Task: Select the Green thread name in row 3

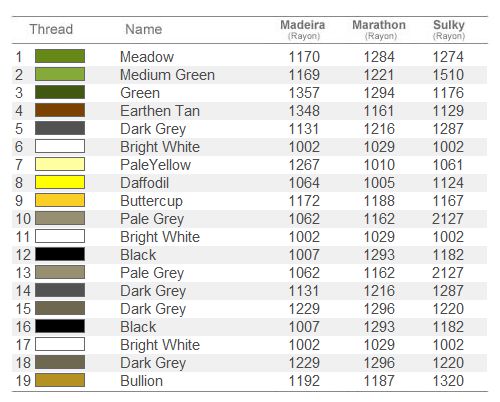Action: 140,93
